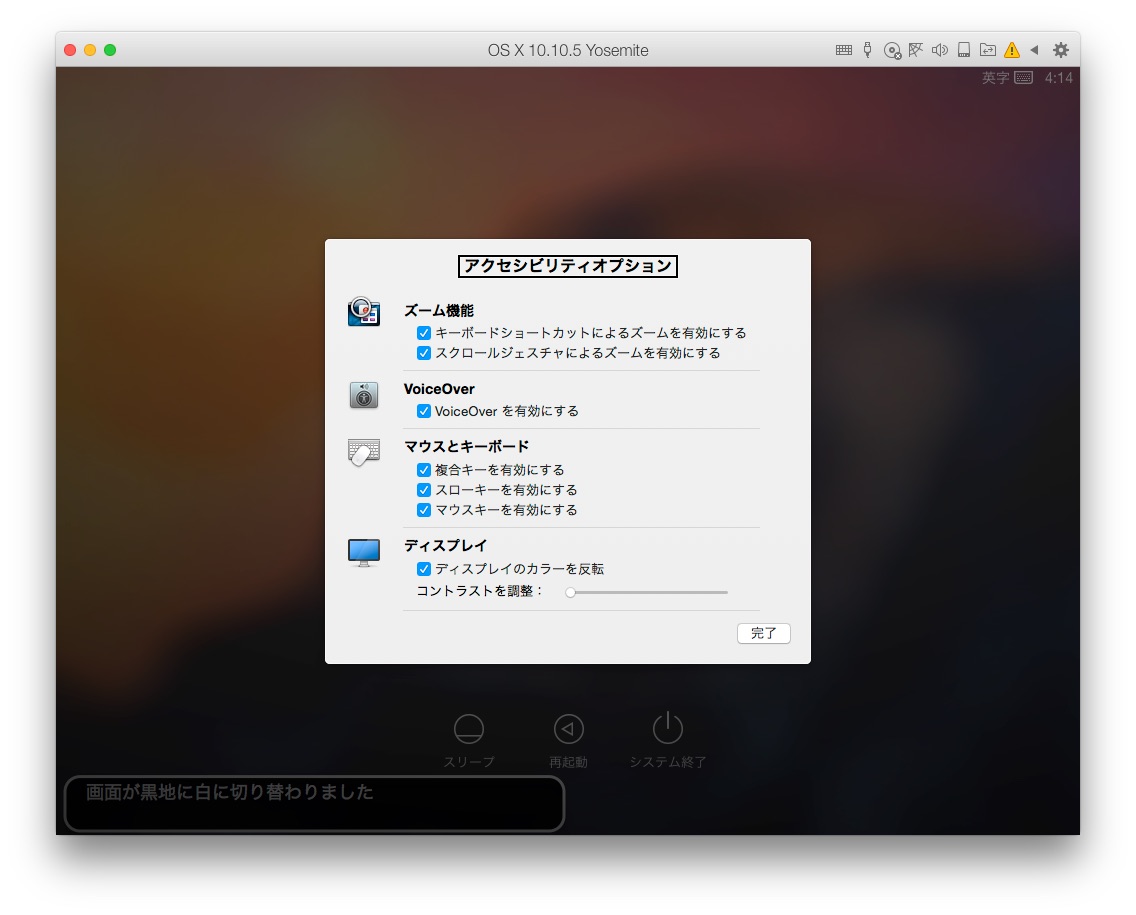Click the Mouse and Keyboard section icon
1136x915 pixels.
(x=364, y=452)
